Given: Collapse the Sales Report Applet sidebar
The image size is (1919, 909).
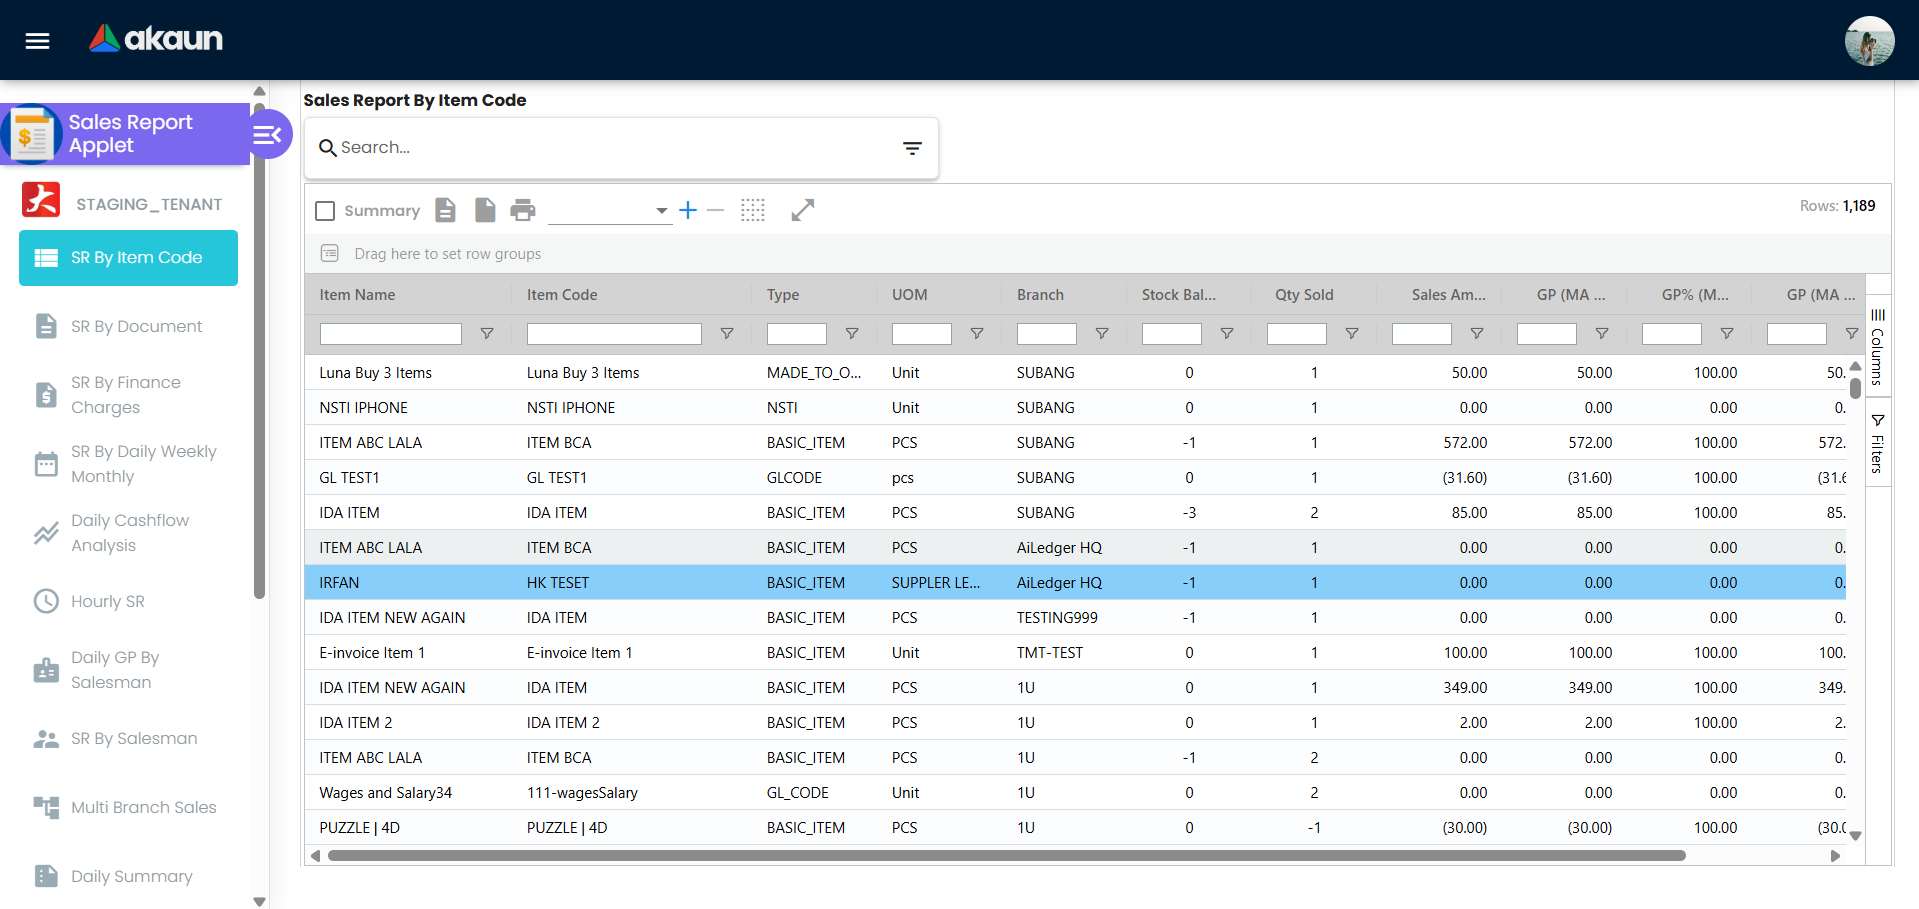Looking at the screenshot, I should (268, 133).
